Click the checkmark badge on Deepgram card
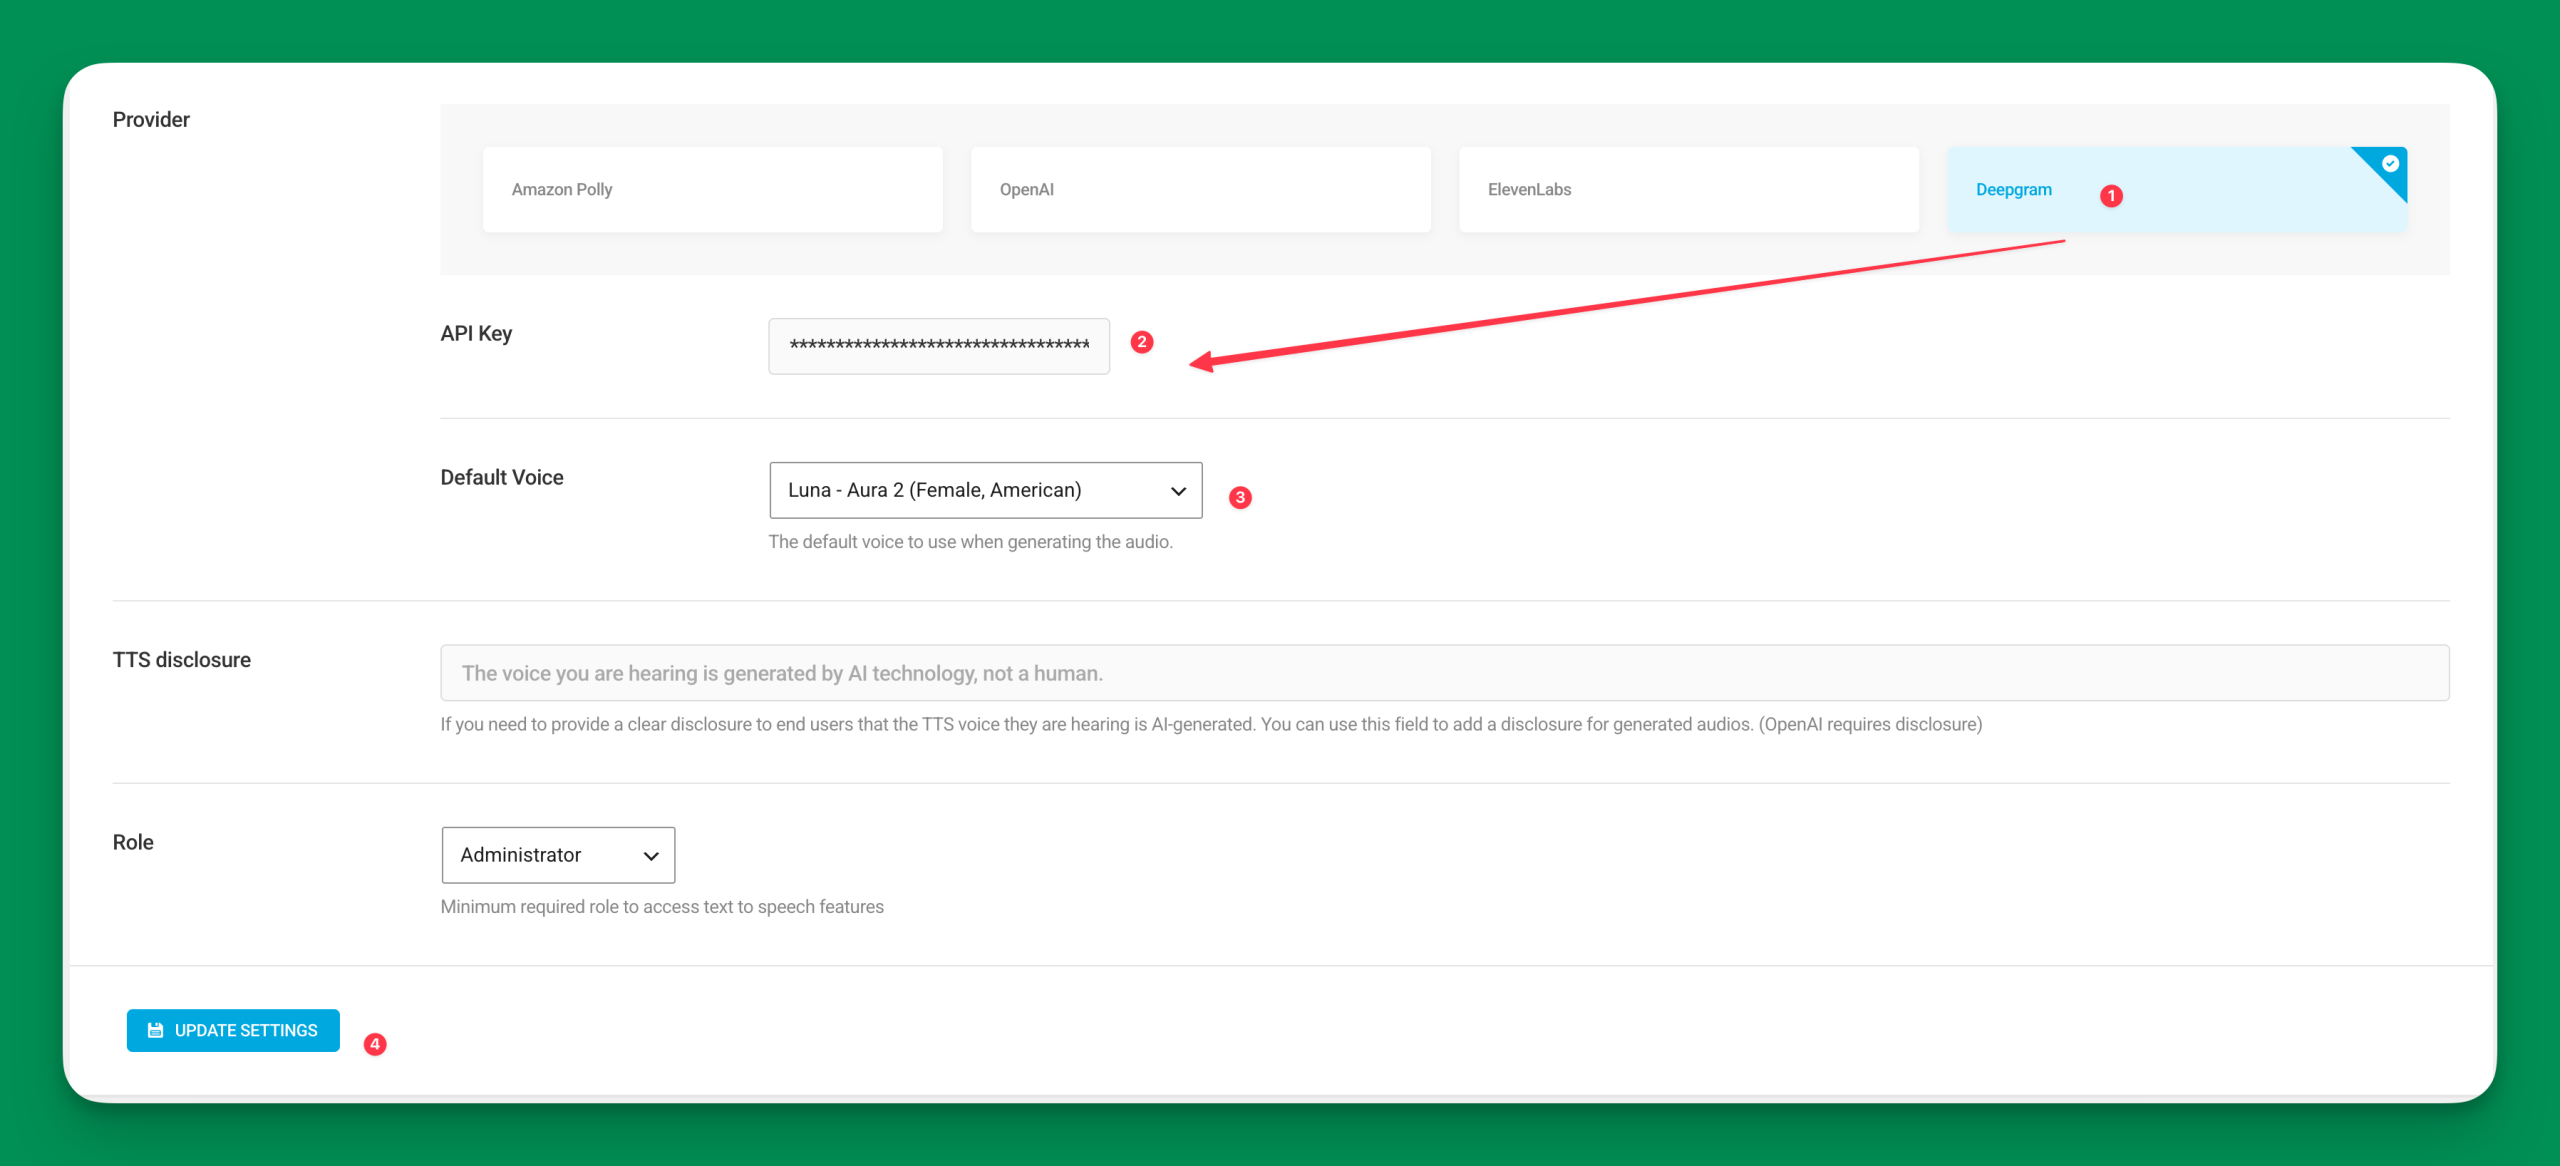Image resolution: width=2560 pixels, height=1166 pixels. (2390, 164)
